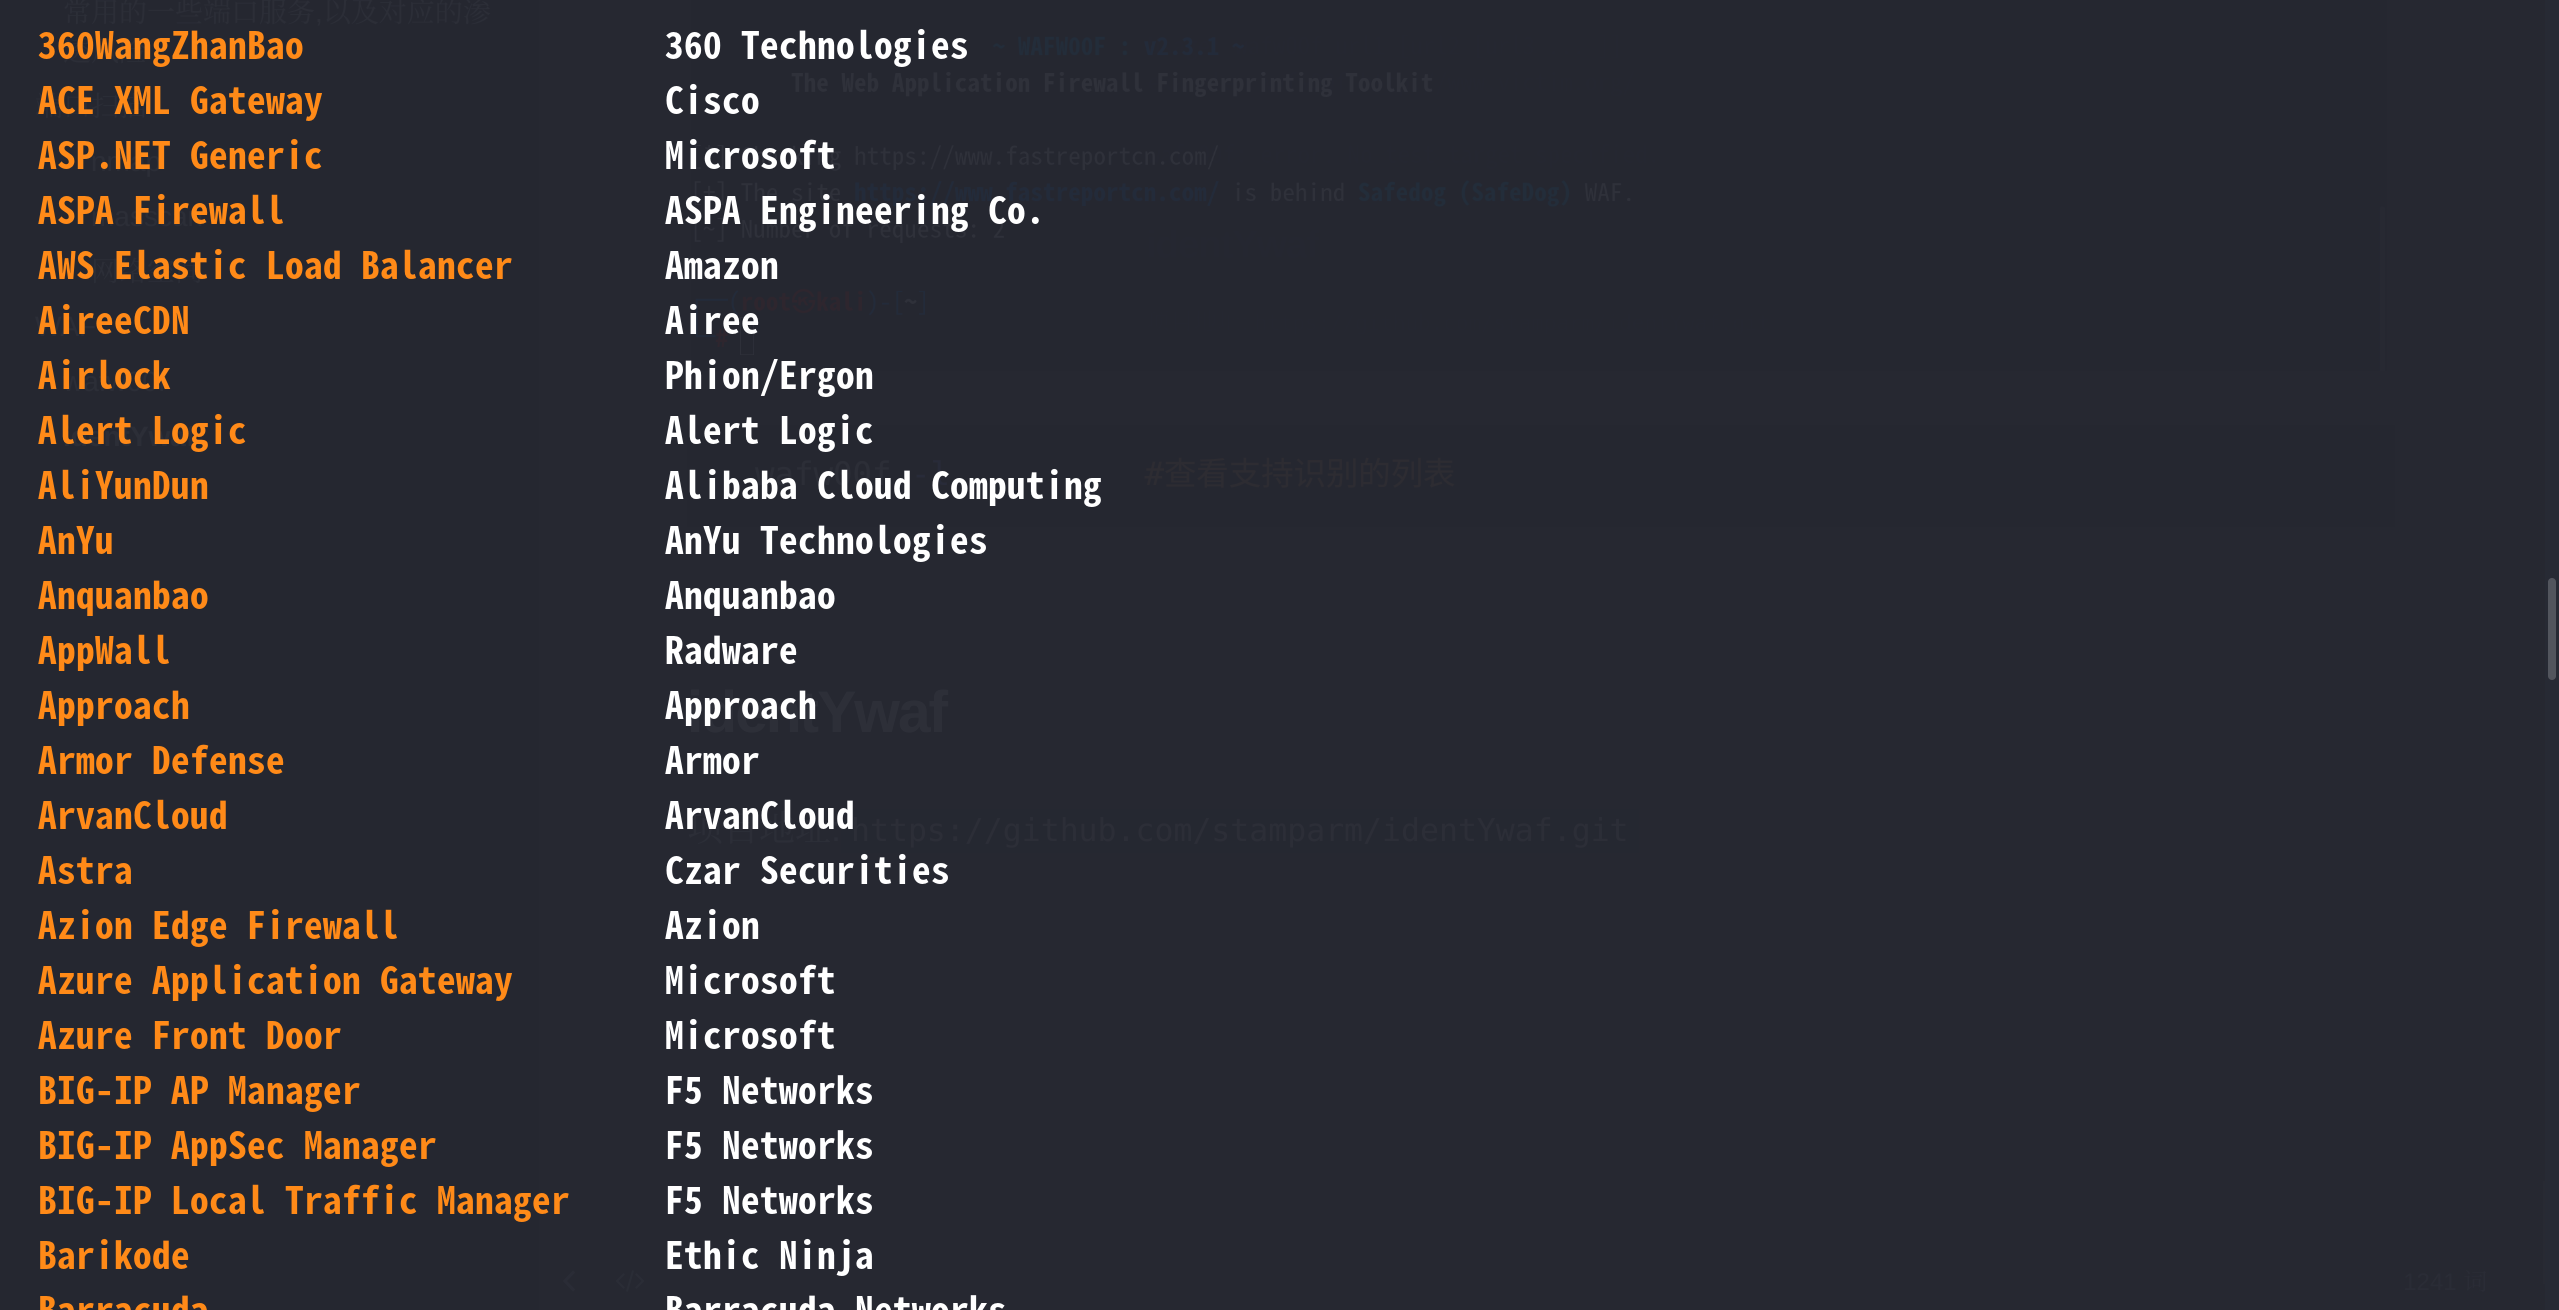The height and width of the screenshot is (1310, 2559).
Task: Click the AliYunDun entry
Action: (123, 487)
